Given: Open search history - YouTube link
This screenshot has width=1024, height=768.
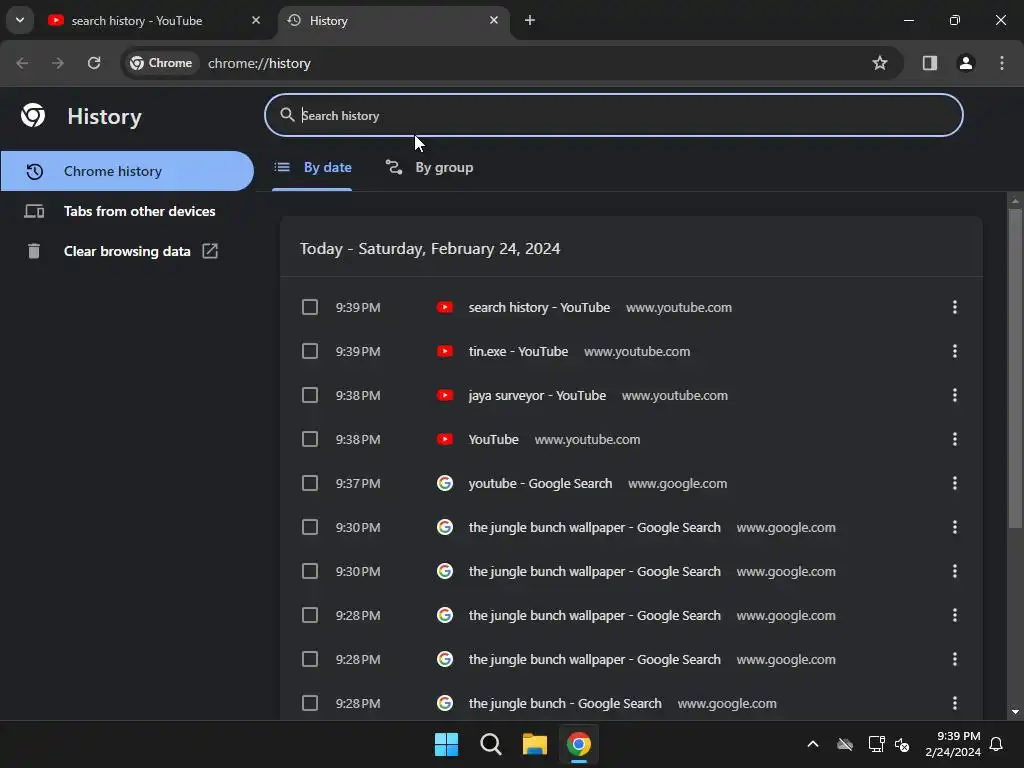Looking at the screenshot, I should (x=539, y=308).
